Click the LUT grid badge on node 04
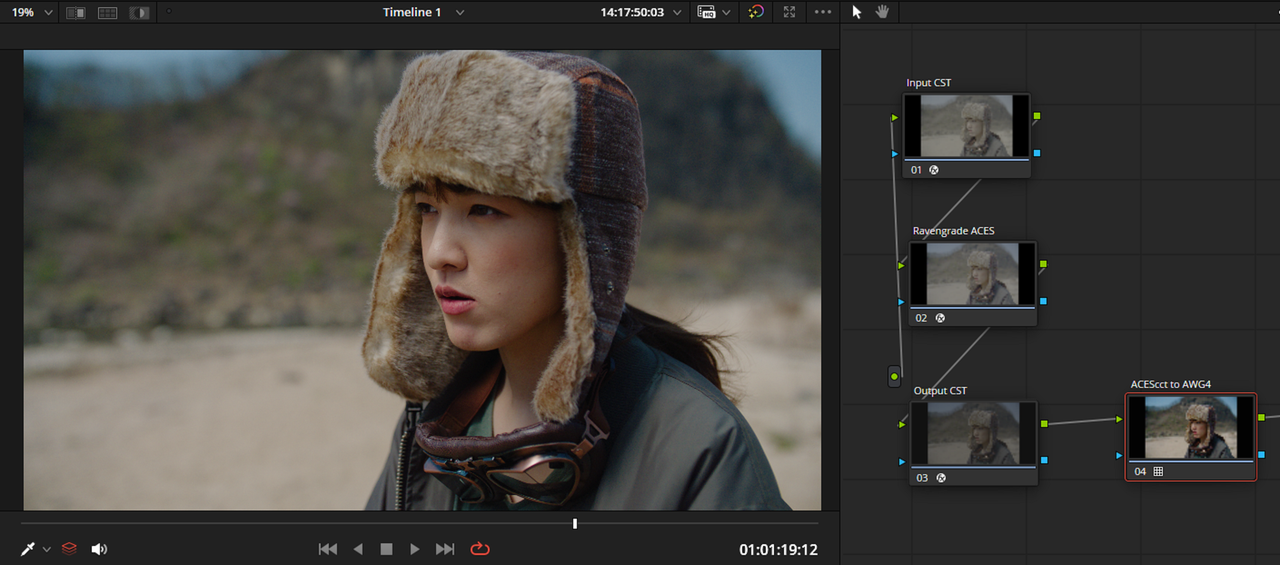This screenshot has height=565, width=1280. [1159, 471]
